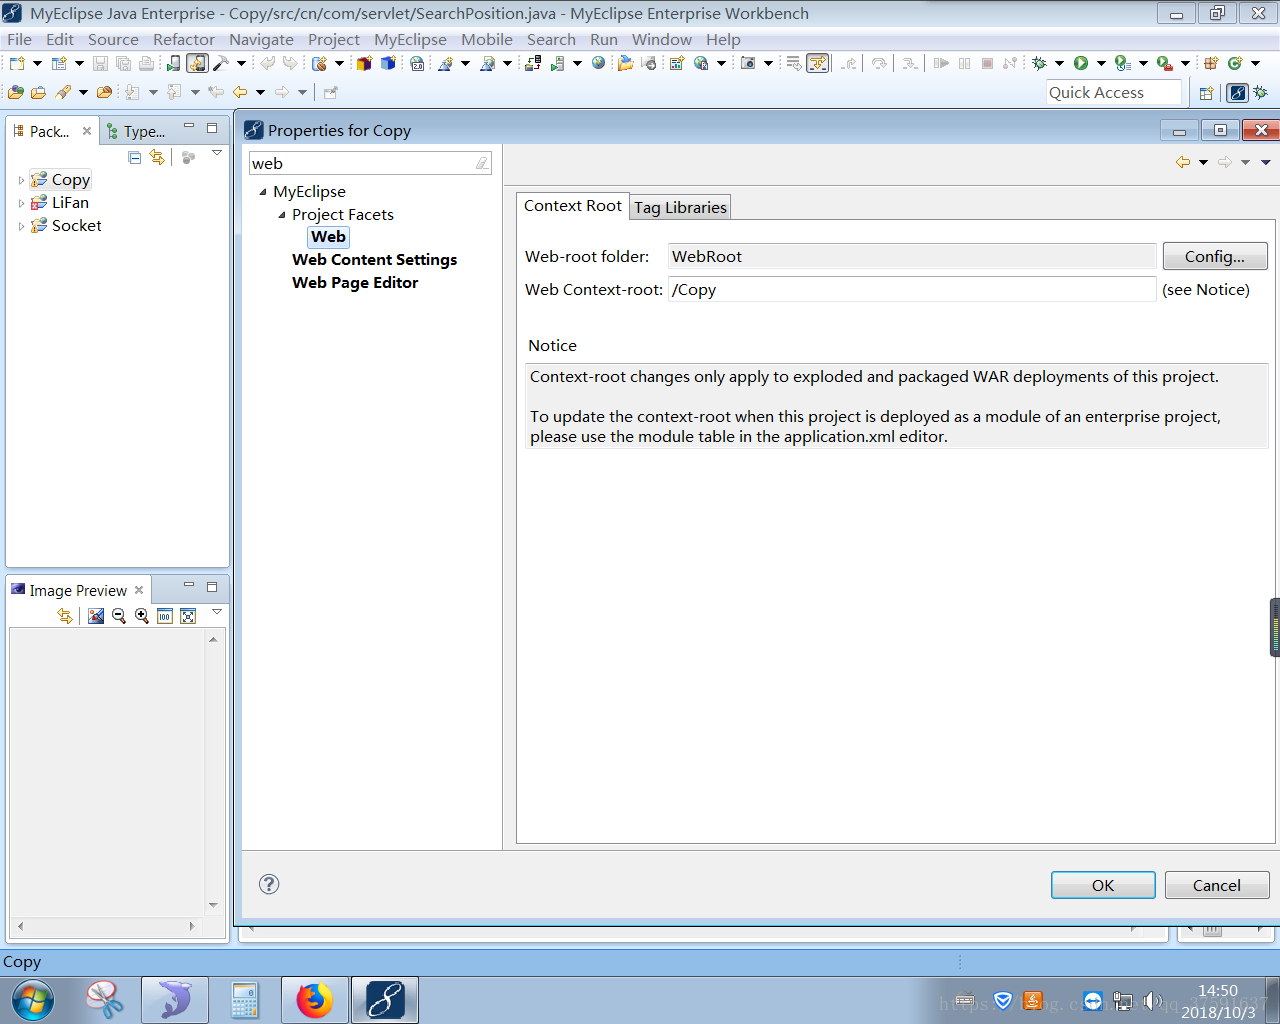Image resolution: width=1280 pixels, height=1024 pixels.
Task: Open Image Preview view menu dropdown
Action: tap(217, 612)
